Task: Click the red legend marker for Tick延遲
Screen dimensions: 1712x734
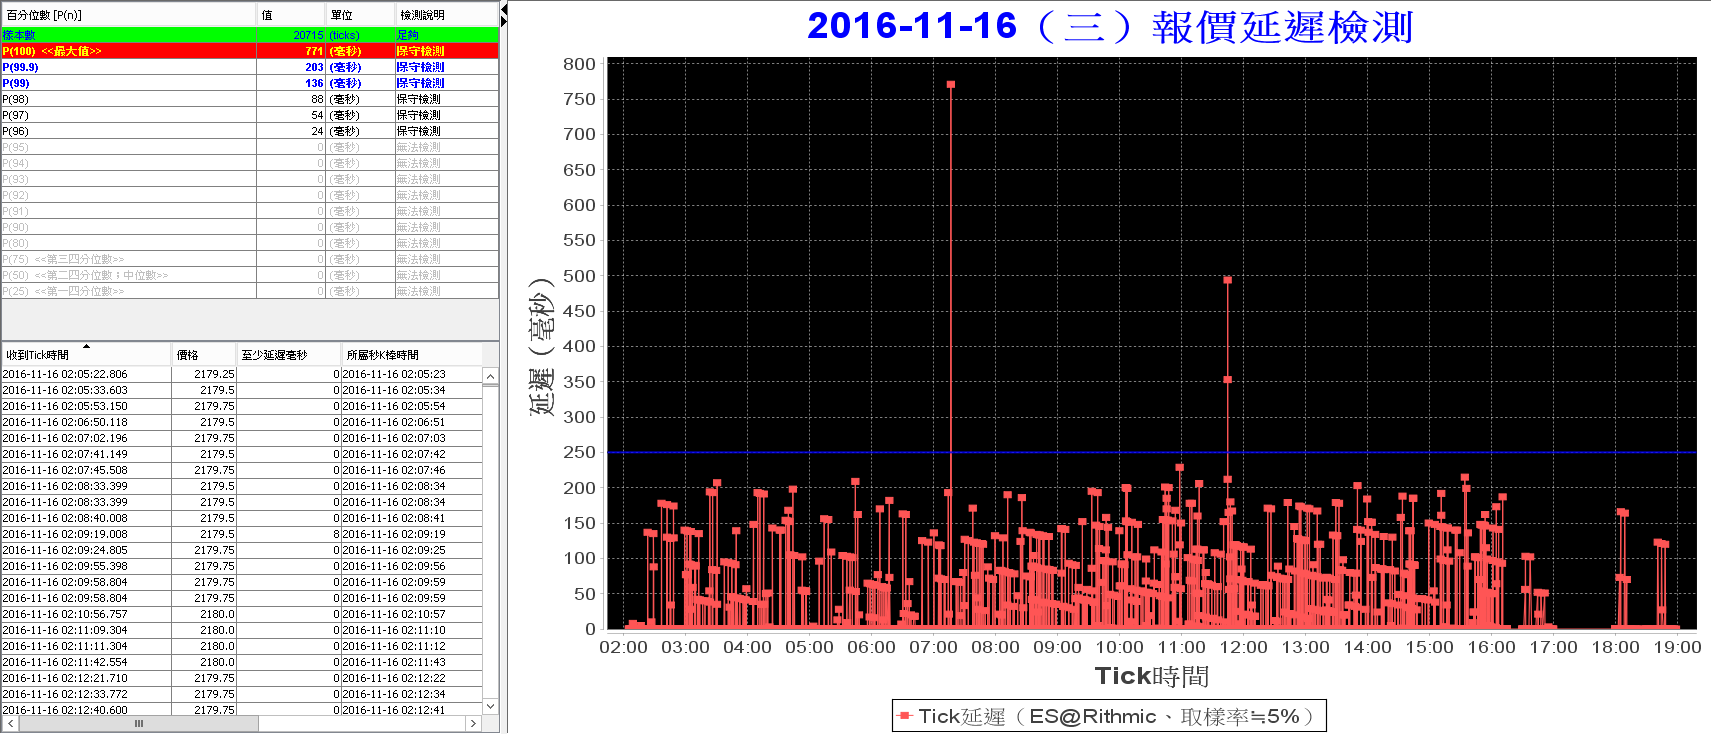Action: click(x=905, y=716)
